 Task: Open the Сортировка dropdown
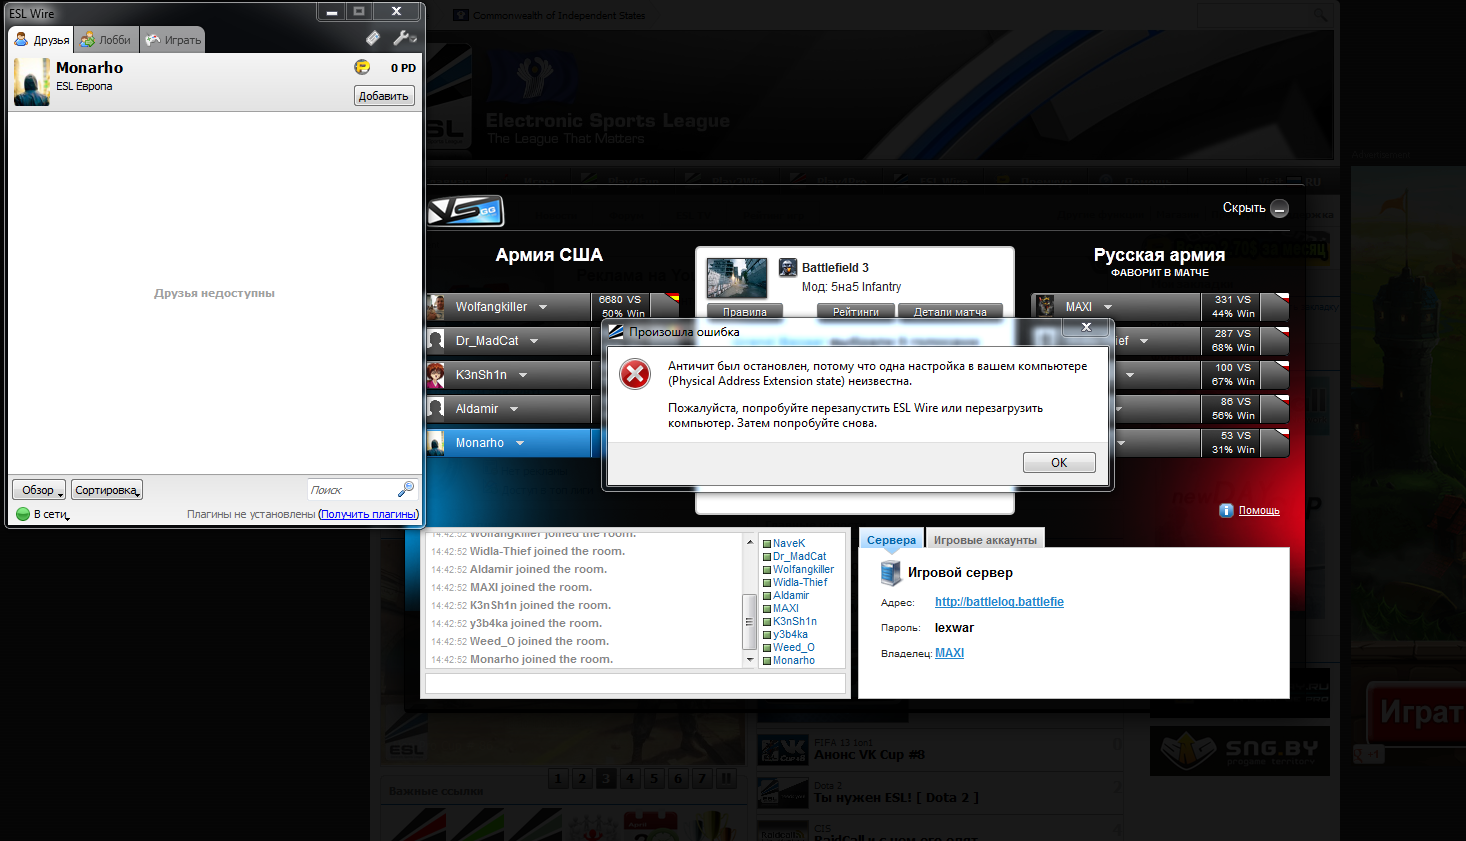click(107, 490)
